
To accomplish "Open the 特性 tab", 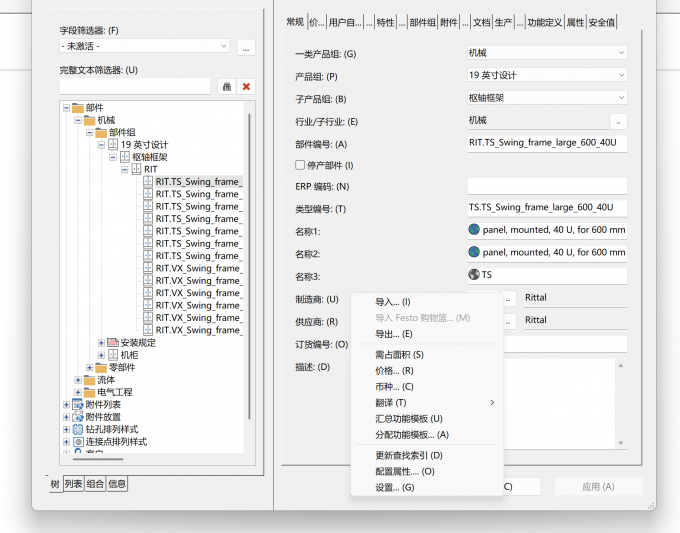I will [385, 23].
